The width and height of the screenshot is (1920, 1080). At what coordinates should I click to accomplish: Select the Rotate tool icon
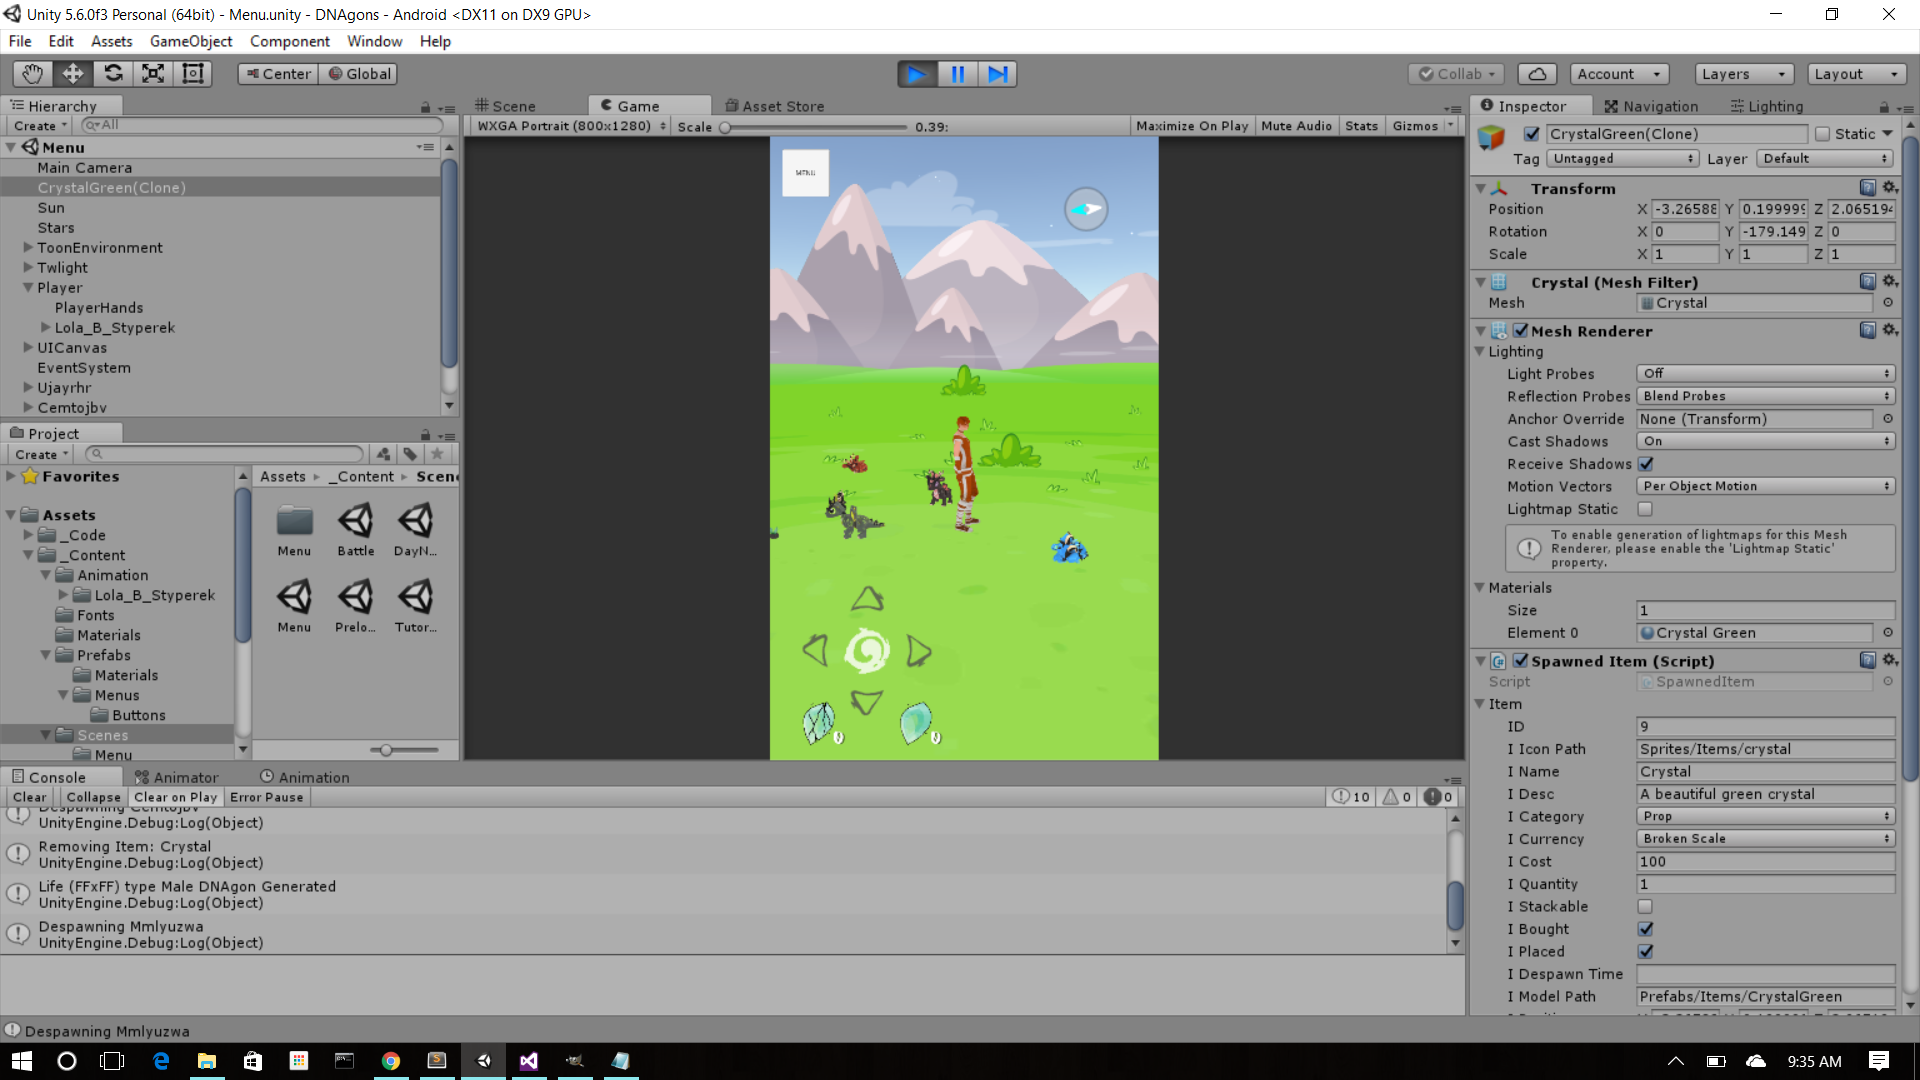(x=113, y=74)
